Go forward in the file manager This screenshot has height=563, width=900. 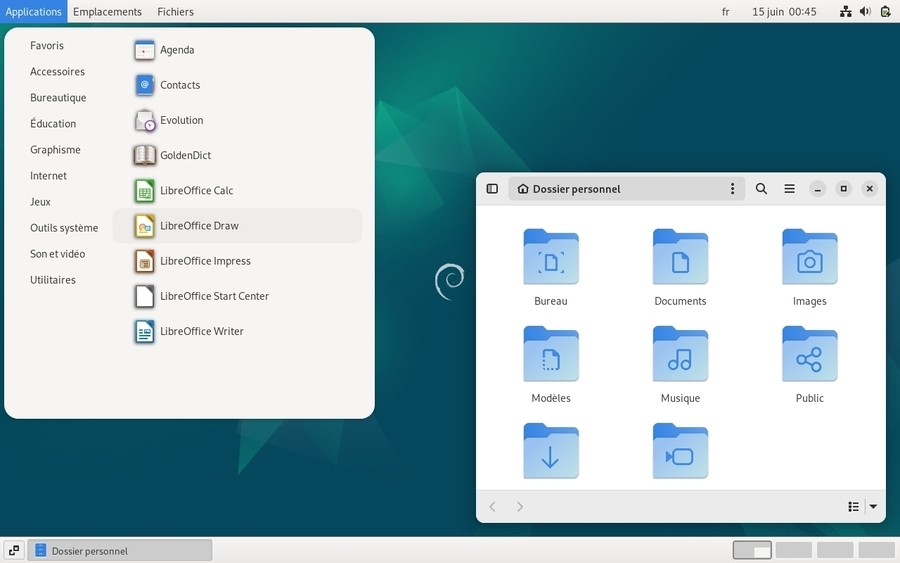tap(519, 506)
